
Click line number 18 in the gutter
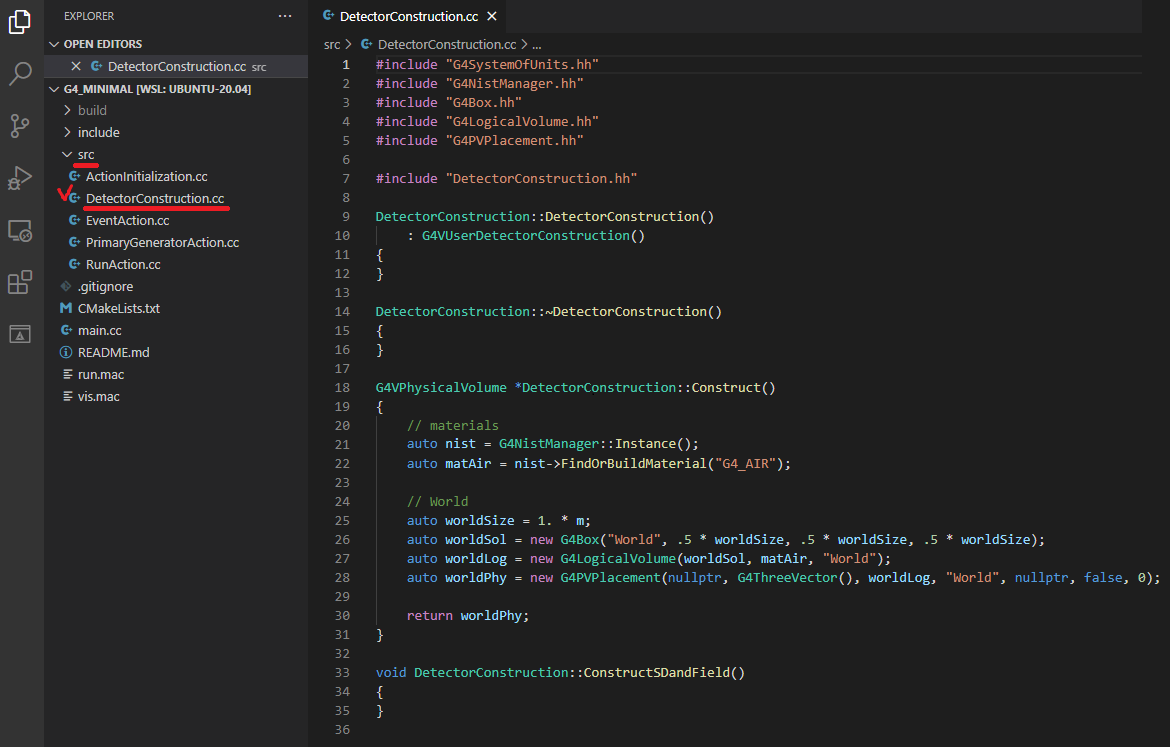point(342,387)
